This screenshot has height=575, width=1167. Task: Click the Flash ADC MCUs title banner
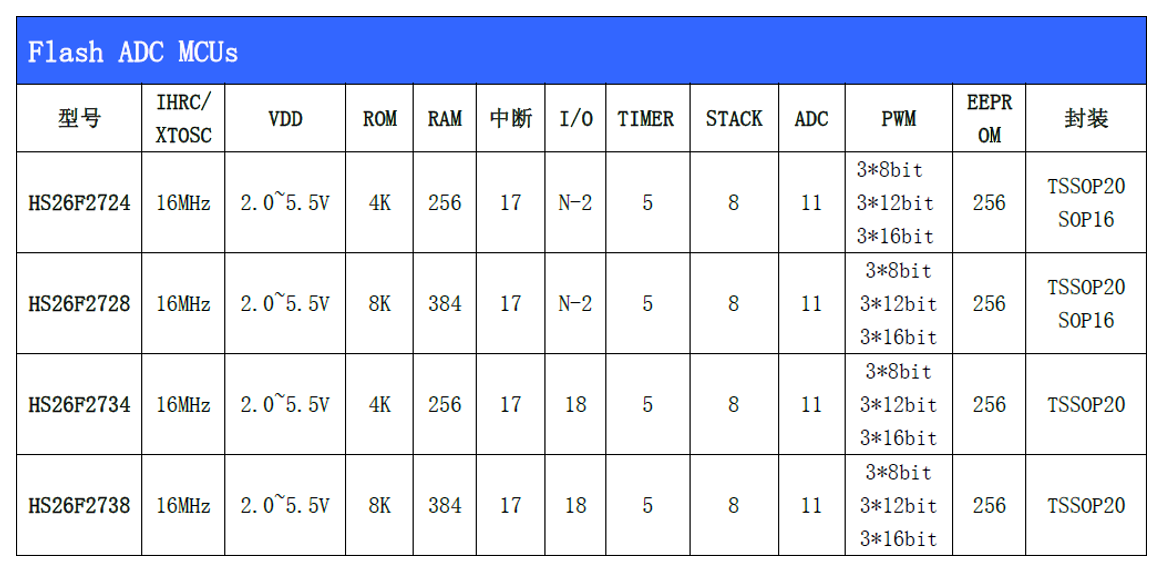coord(132,52)
